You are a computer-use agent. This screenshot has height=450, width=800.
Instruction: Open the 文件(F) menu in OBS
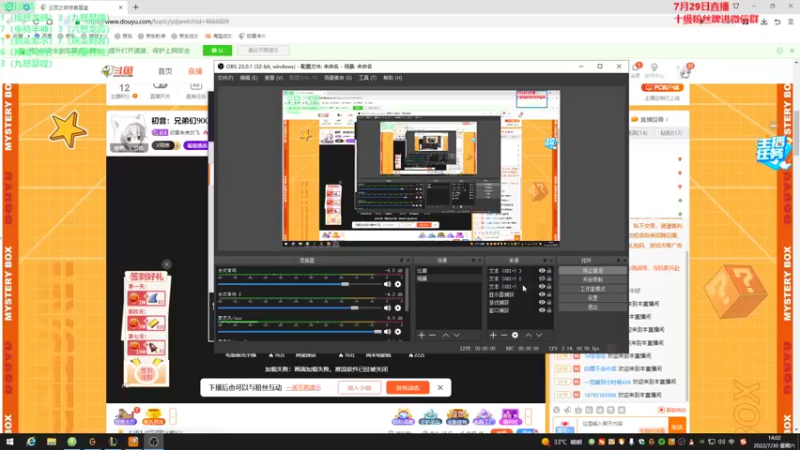225,78
